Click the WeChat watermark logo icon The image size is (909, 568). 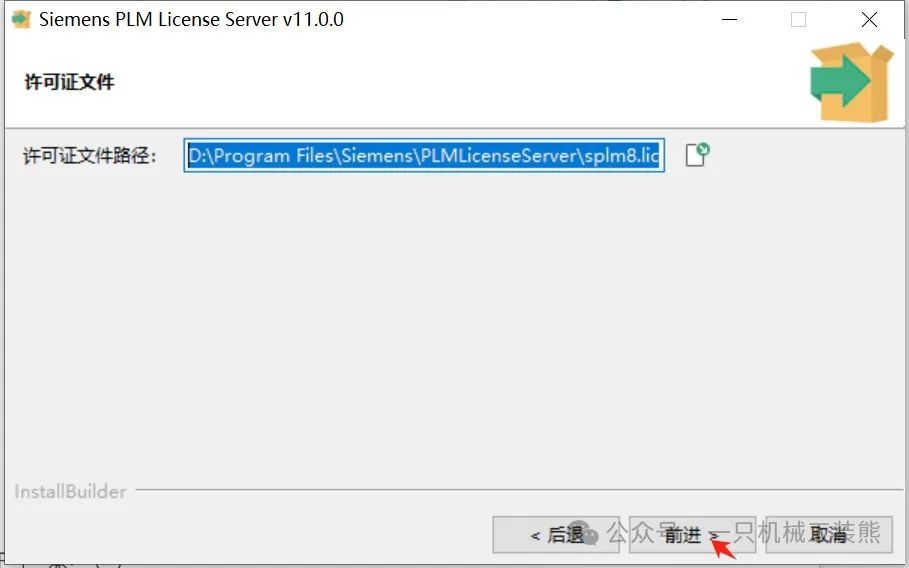(584, 533)
